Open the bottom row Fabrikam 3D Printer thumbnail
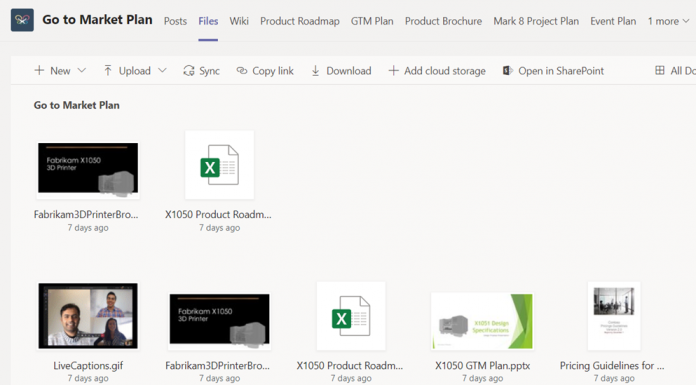The height and width of the screenshot is (385, 696). [219, 320]
